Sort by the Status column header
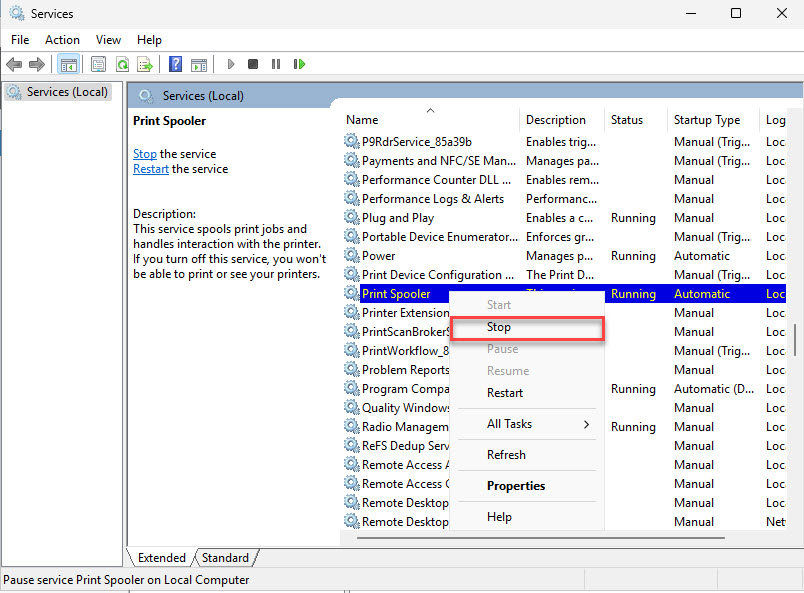 tap(636, 120)
